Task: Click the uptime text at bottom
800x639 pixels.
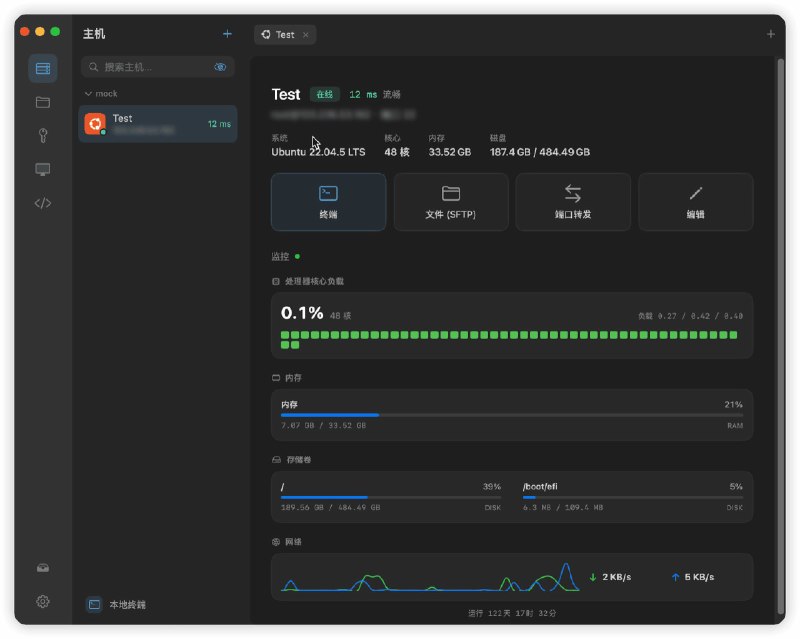Action: pyautogui.click(x=512, y=613)
